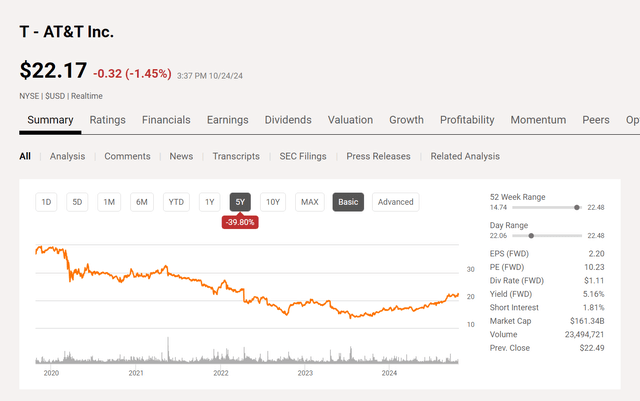View Press Releases

pos(378,156)
